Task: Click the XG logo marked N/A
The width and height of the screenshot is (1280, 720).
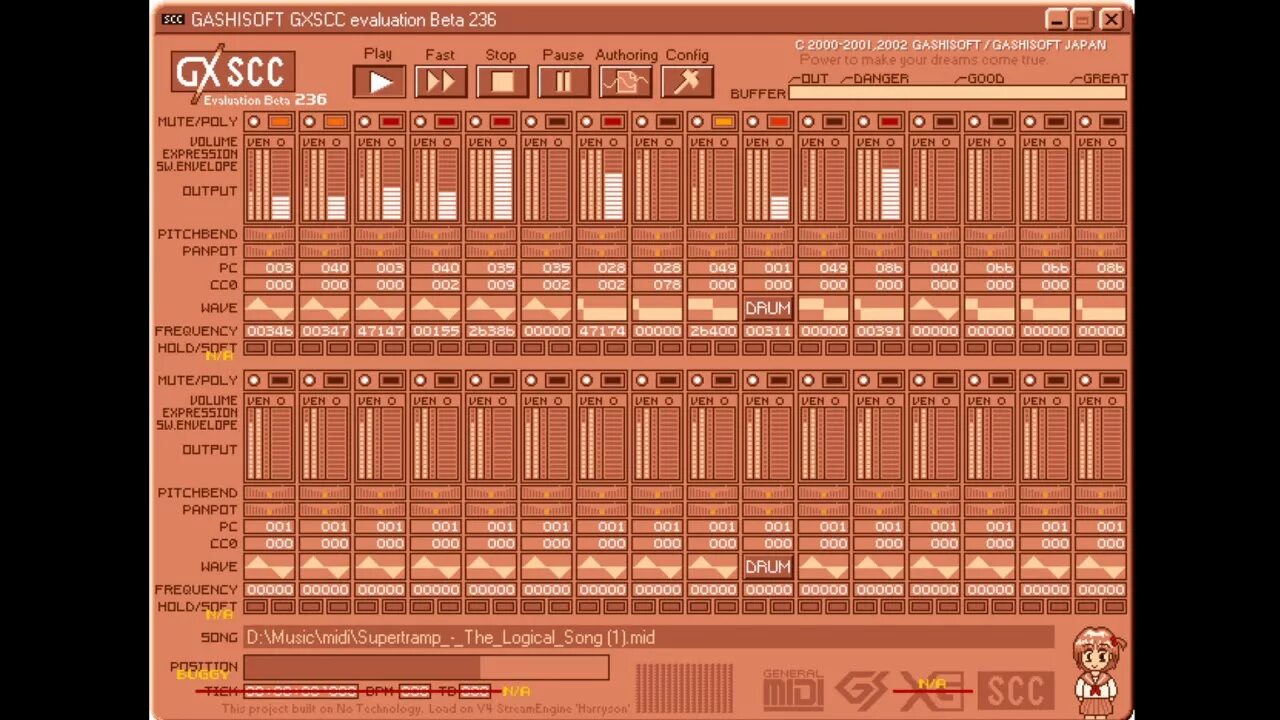Action: (x=932, y=689)
